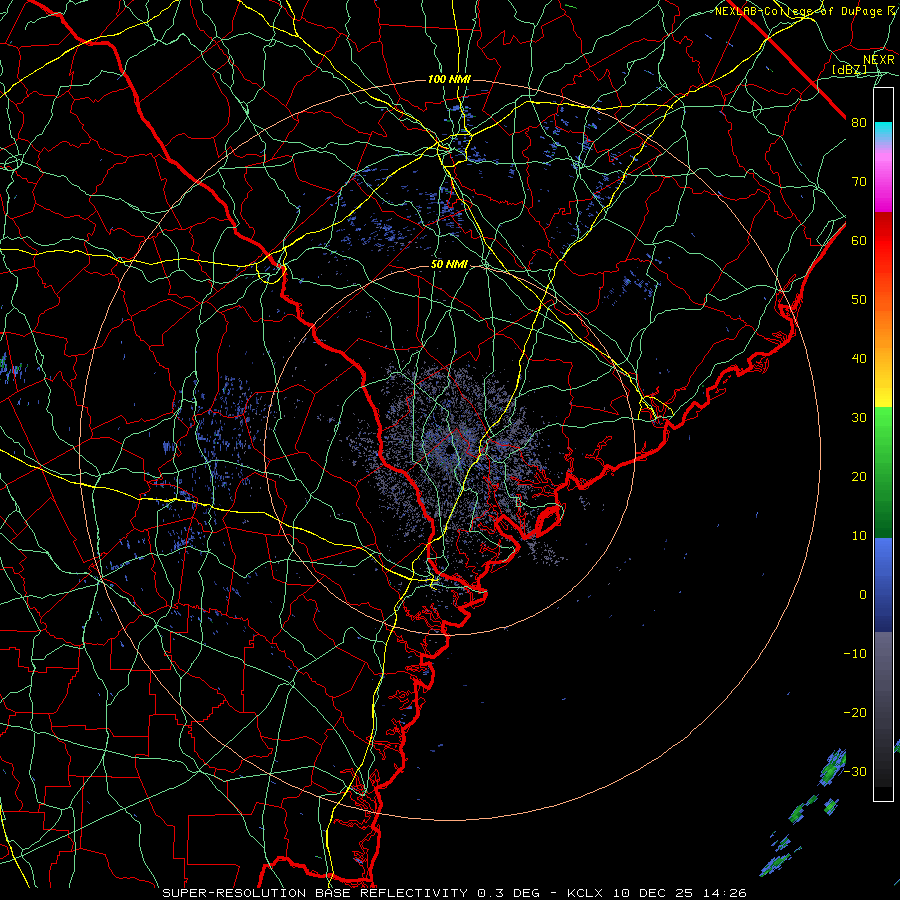The image size is (900, 900).
Task: Click the -10 value on dBZ scale
Action: pos(855,653)
